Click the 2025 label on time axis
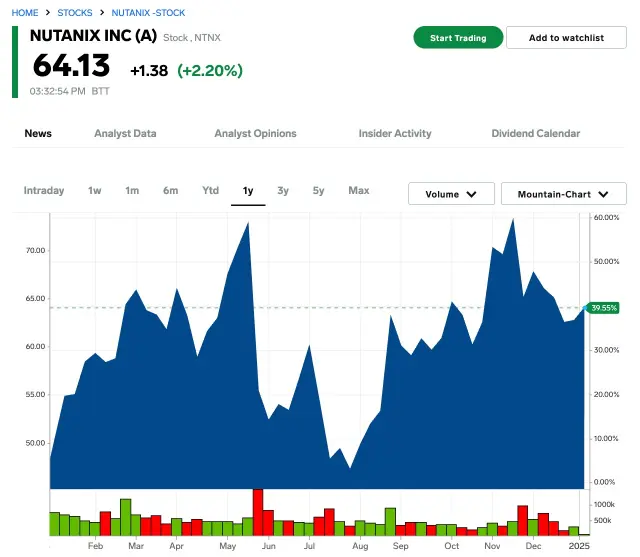The height and width of the screenshot is (557, 640). [579, 546]
